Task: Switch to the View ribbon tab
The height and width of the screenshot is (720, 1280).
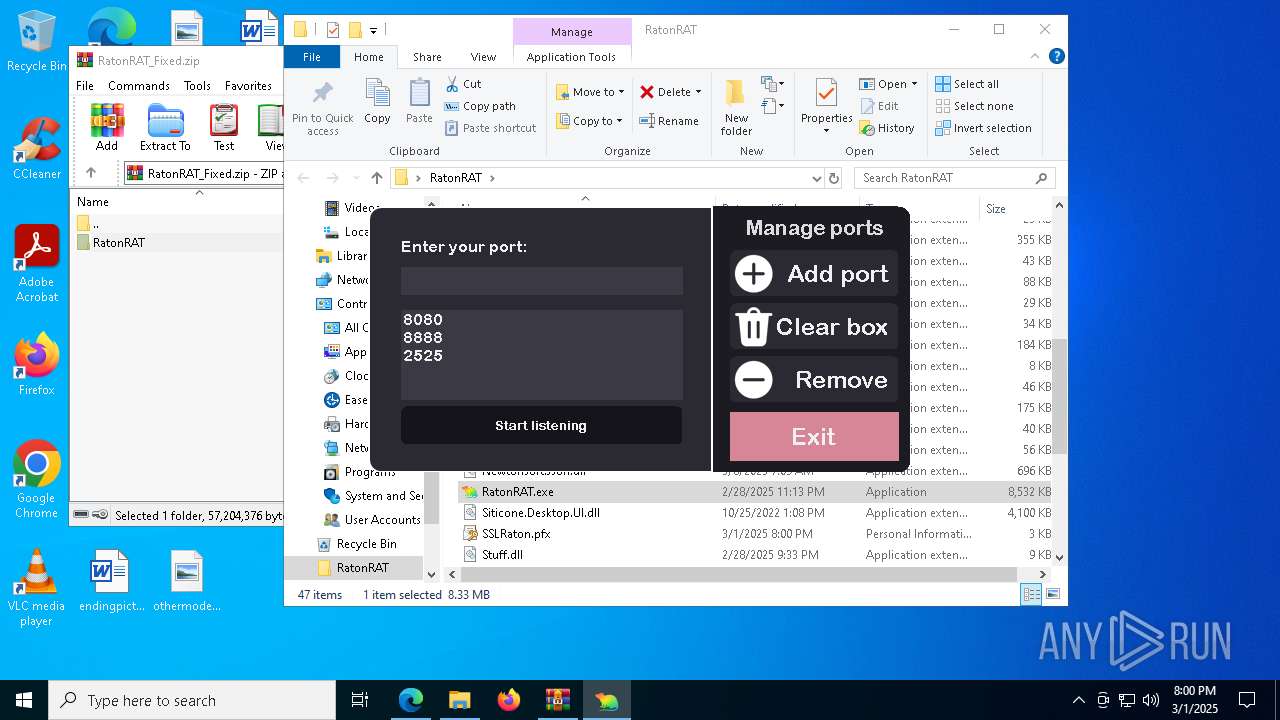Action: [x=483, y=57]
